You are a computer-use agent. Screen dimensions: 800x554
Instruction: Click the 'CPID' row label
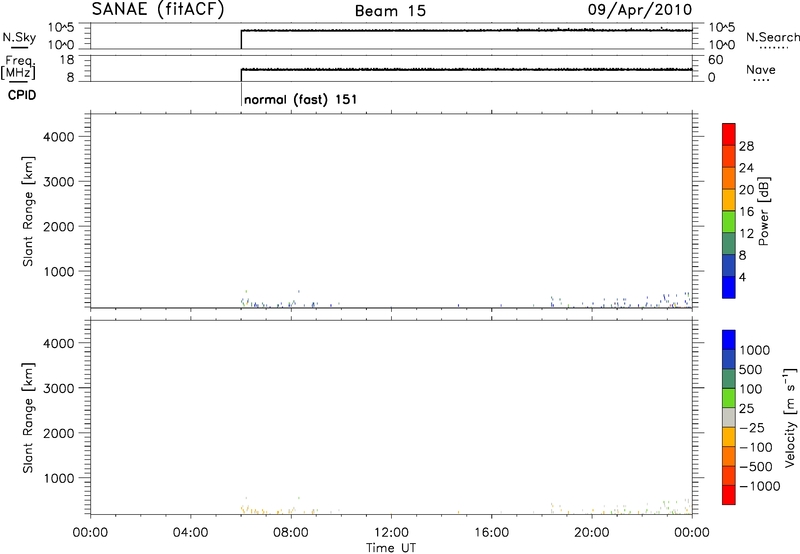(22, 95)
